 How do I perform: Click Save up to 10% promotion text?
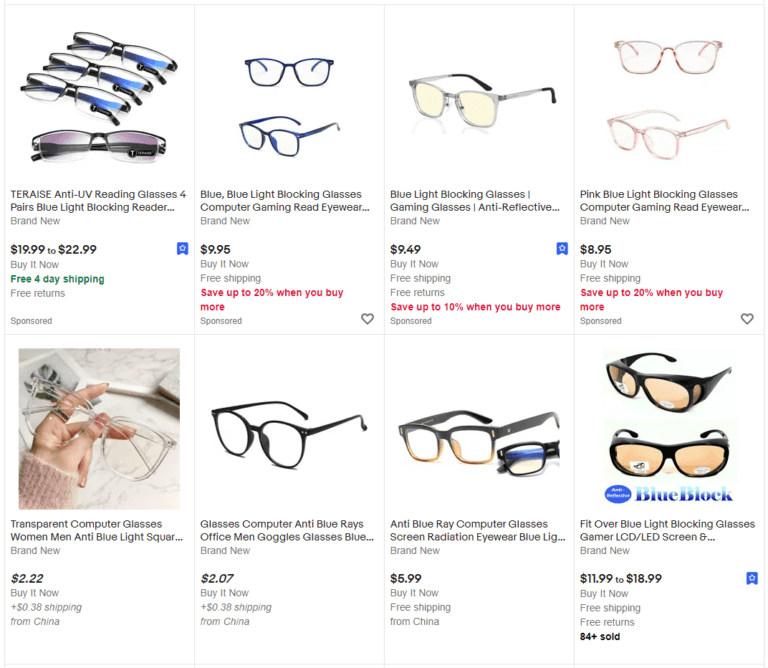click(475, 307)
